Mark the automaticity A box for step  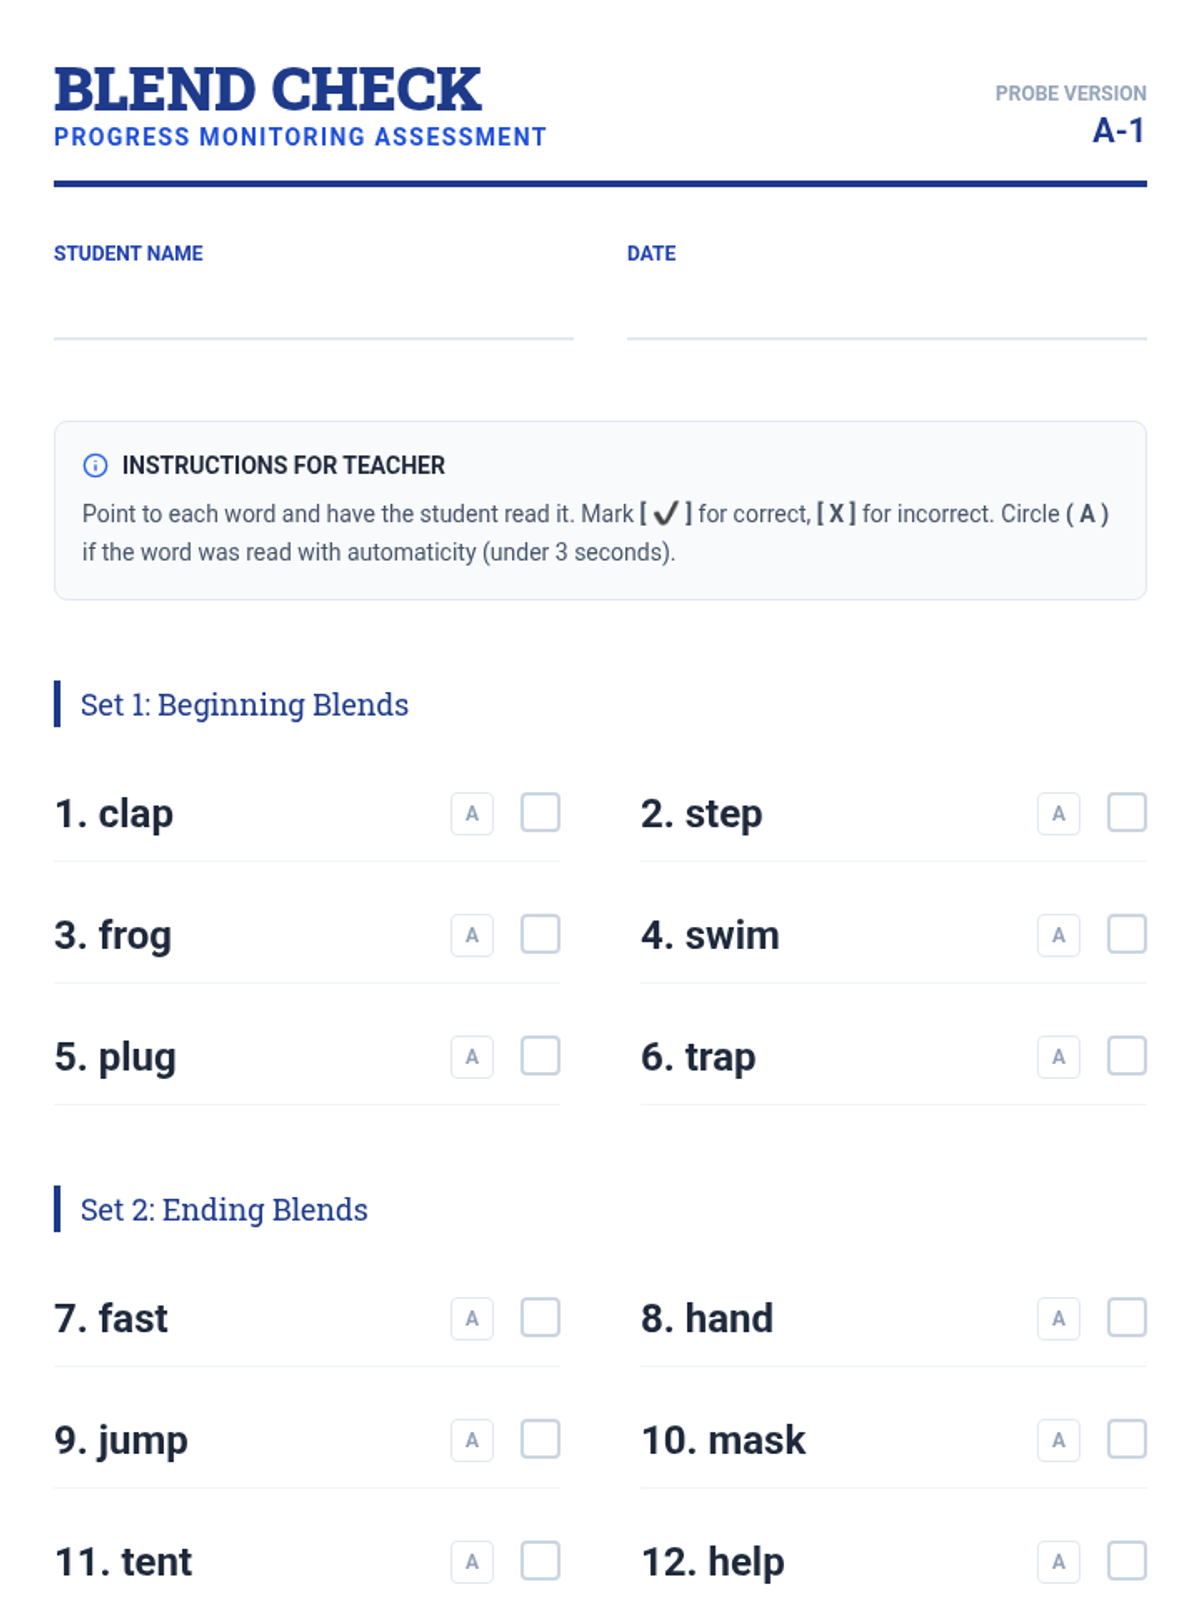click(1058, 814)
